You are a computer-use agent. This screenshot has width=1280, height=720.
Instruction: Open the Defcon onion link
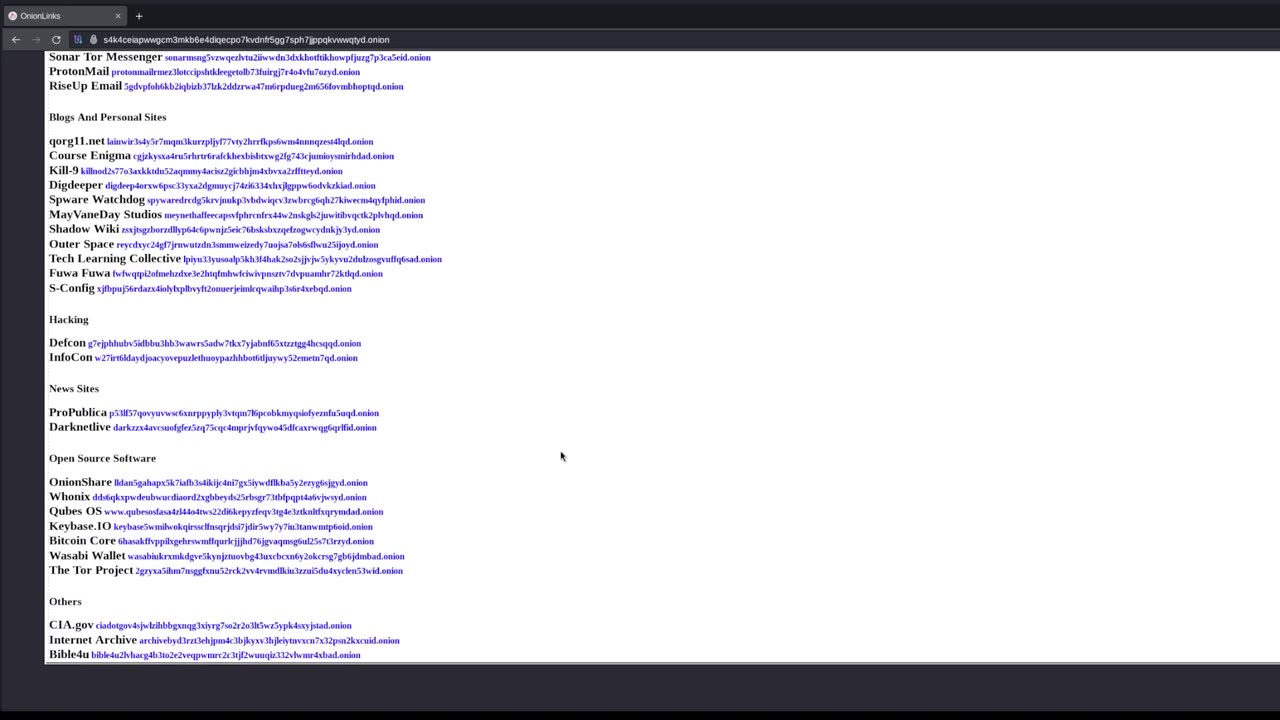tap(225, 344)
